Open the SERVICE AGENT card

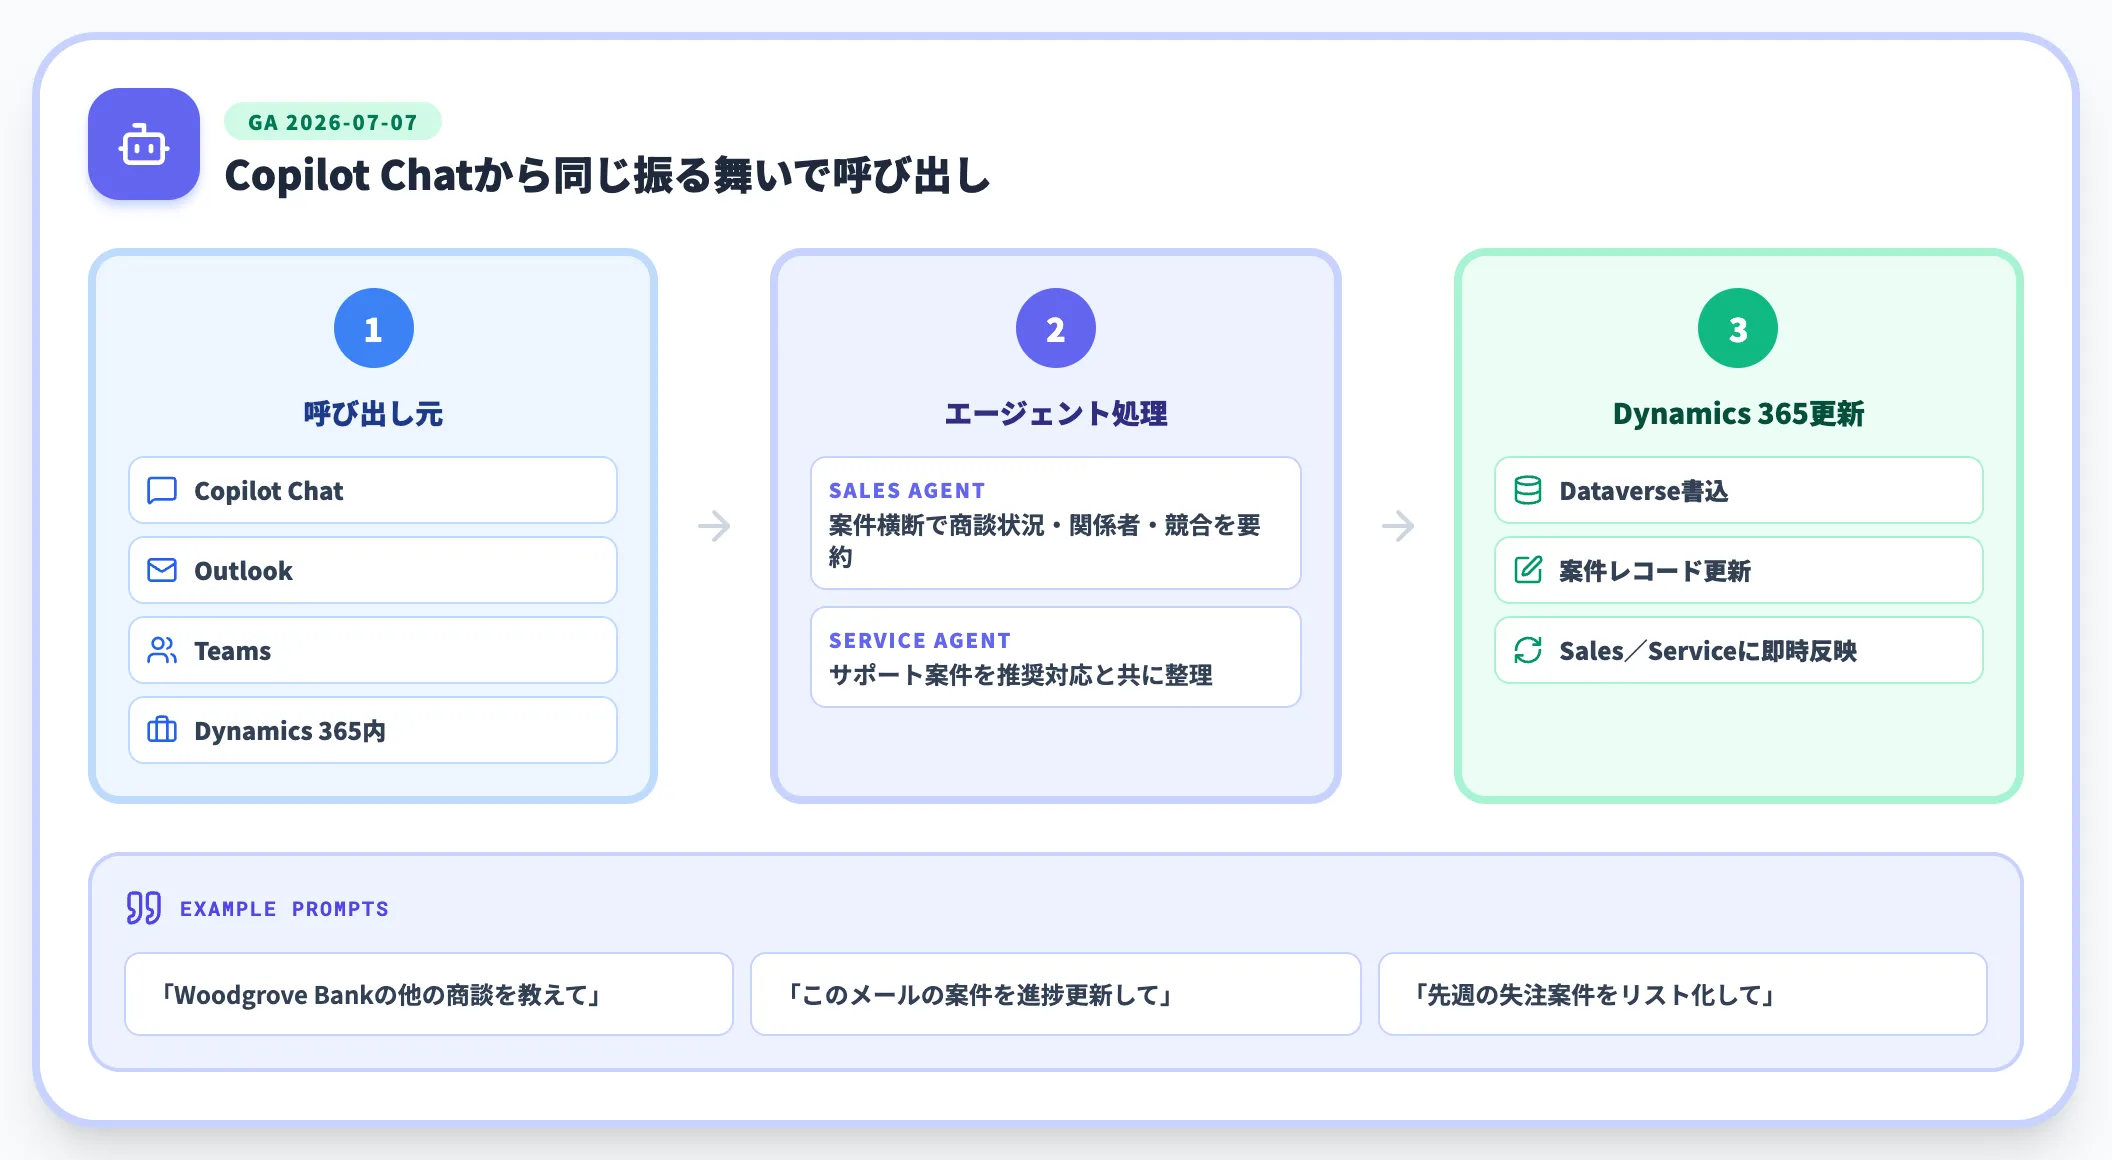(1056, 657)
